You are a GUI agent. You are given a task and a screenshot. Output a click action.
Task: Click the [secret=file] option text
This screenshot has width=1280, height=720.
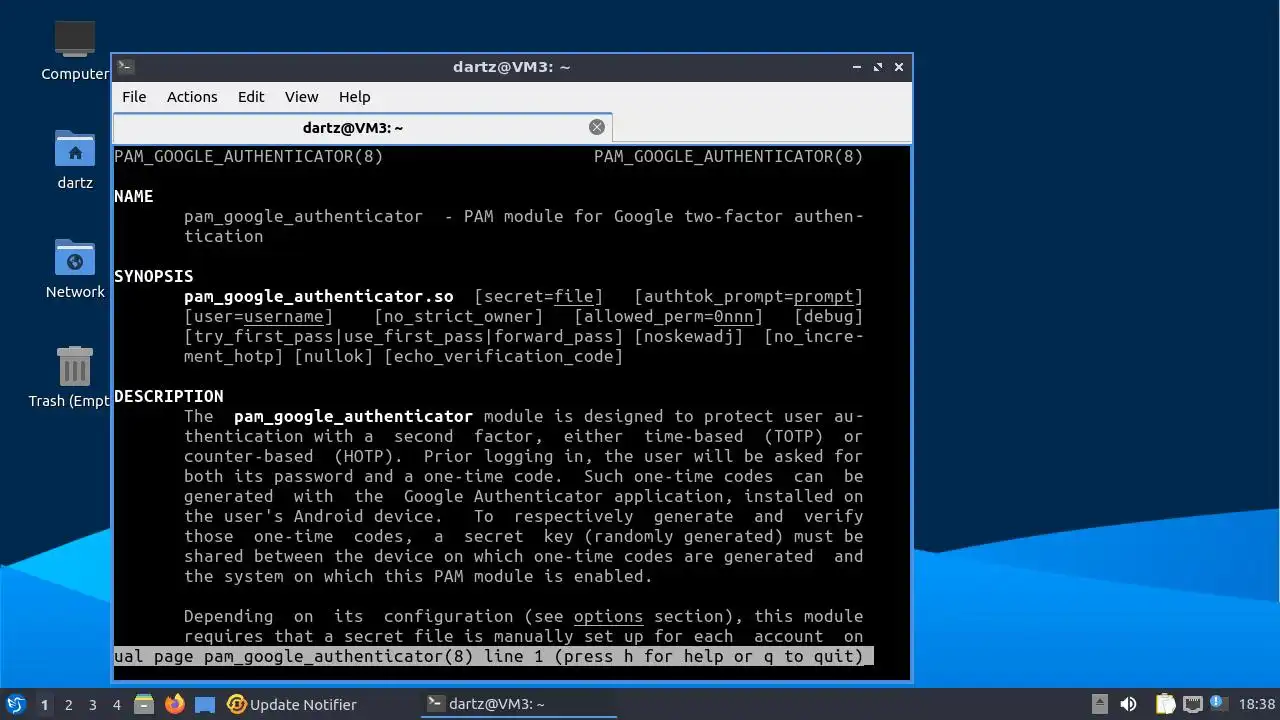click(x=539, y=296)
